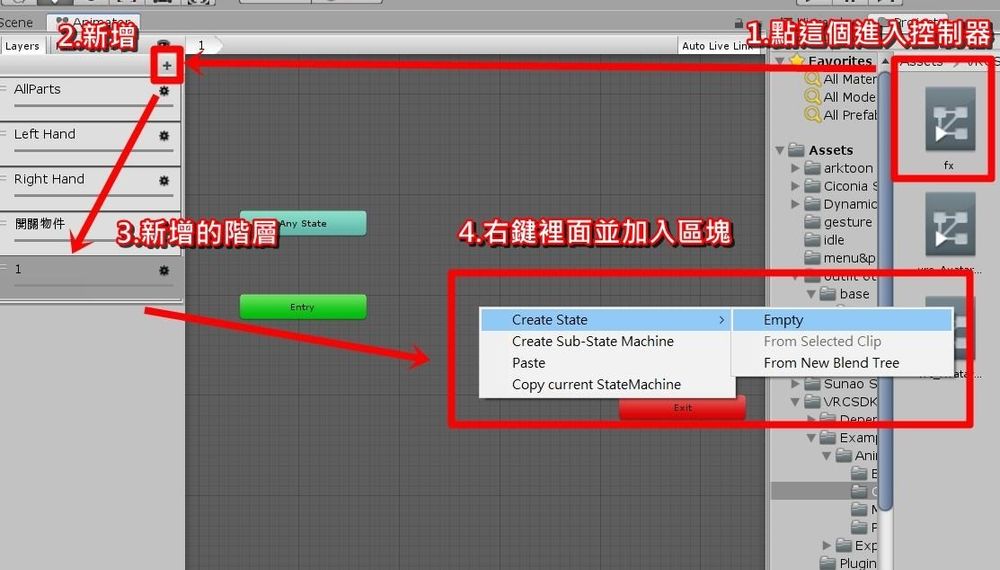The width and height of the screenshot is (1000, 570).
Task: Click the arktoon folder icon
Action: [812, 168]
